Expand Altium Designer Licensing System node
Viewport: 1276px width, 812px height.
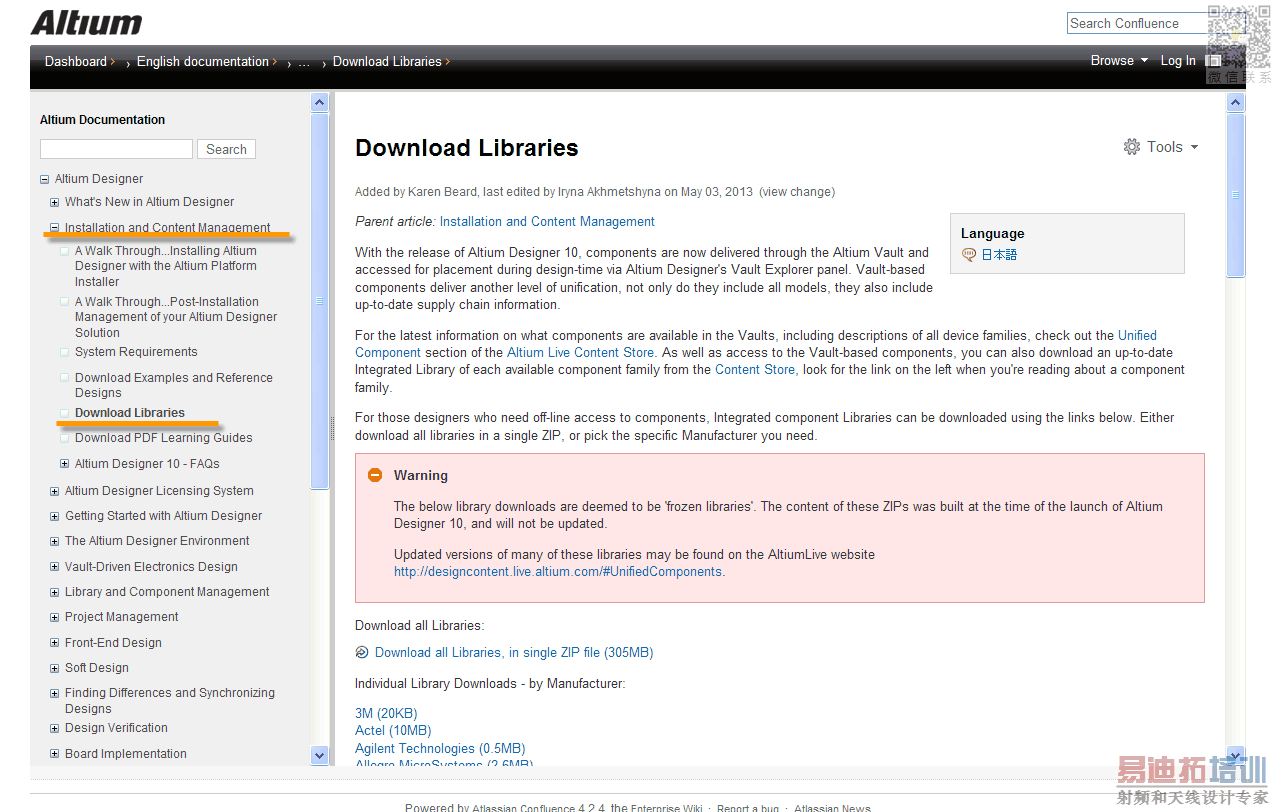pos(54,491)
